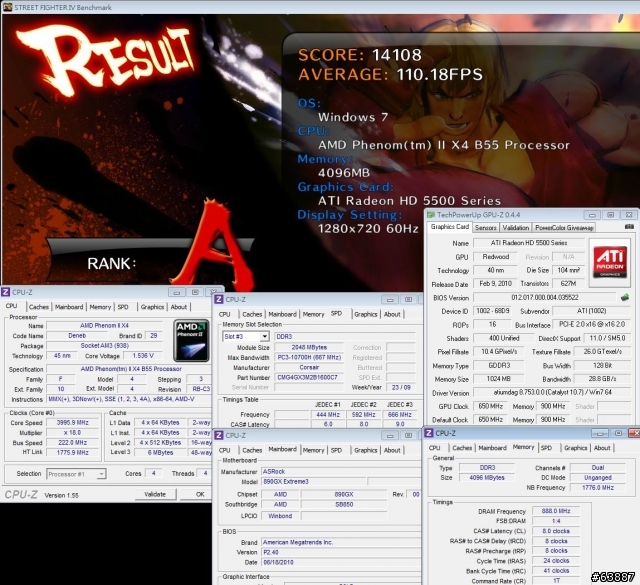Select the Graphics Card tab in GPU-Z
The width and height of the screenshot is (640, 585).
[x=449, y=227]
